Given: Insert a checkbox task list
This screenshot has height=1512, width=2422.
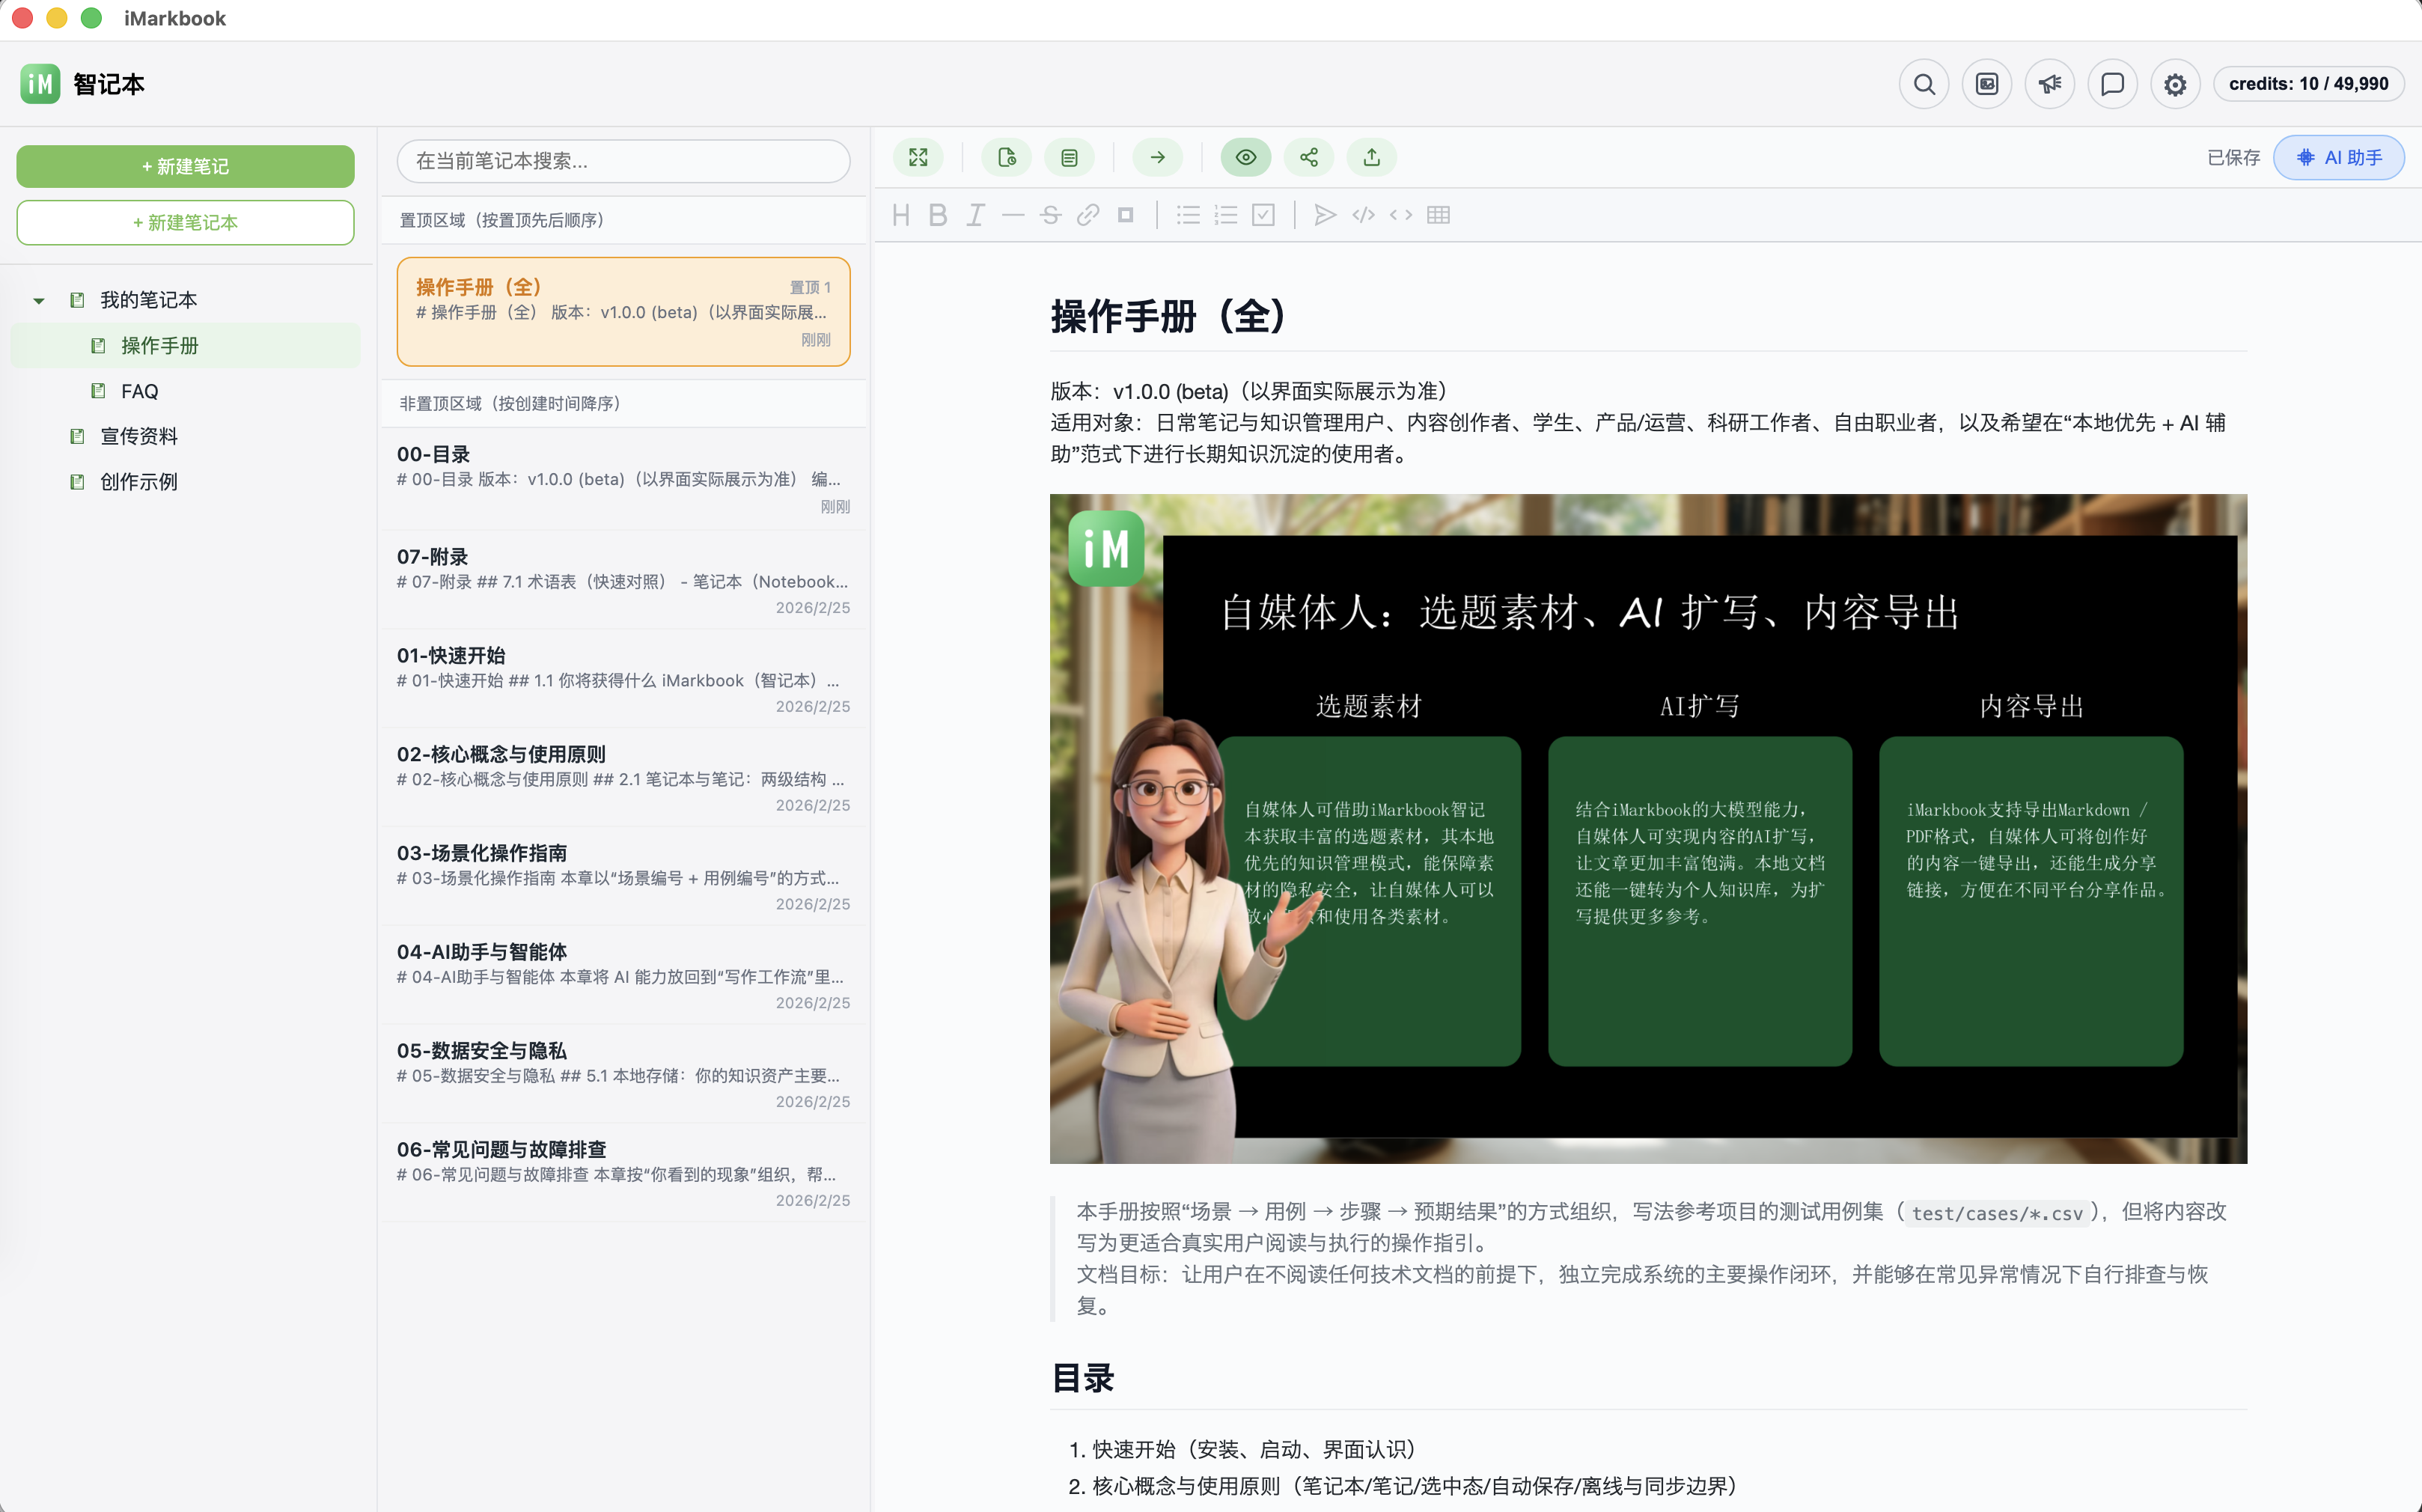Looking at the screenshot, I should (x=1263, y=215).
